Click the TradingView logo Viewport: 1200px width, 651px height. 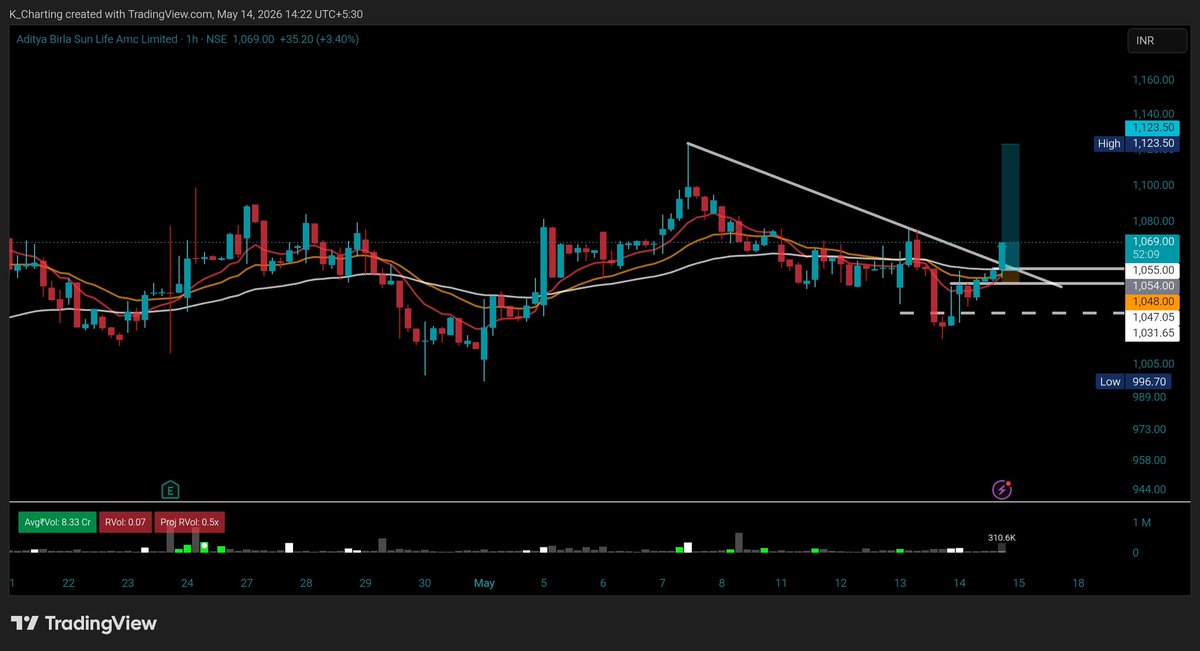point(84,623)
